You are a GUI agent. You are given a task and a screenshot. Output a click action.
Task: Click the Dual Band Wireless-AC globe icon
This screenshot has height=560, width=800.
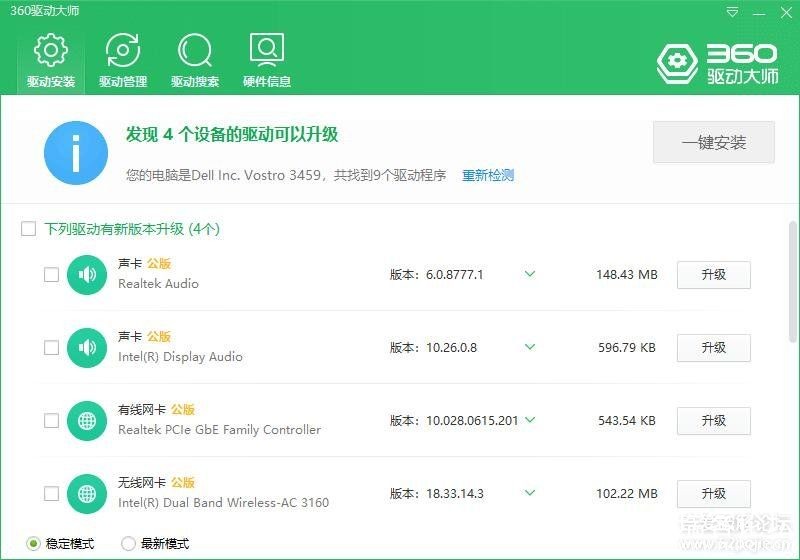(x=87, y=494)
